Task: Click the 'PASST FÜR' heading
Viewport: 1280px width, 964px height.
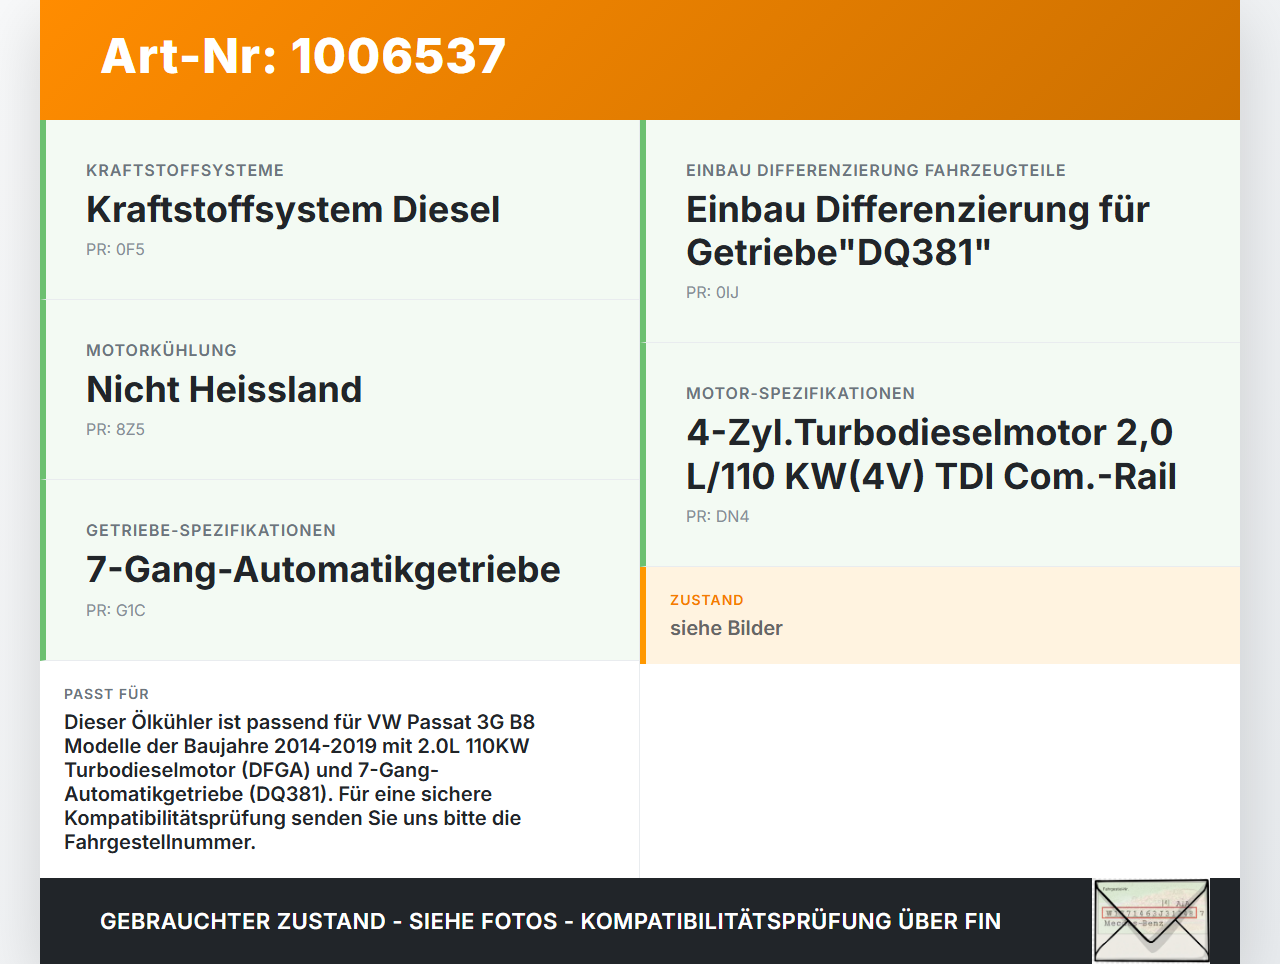Action: click(106, 694)
